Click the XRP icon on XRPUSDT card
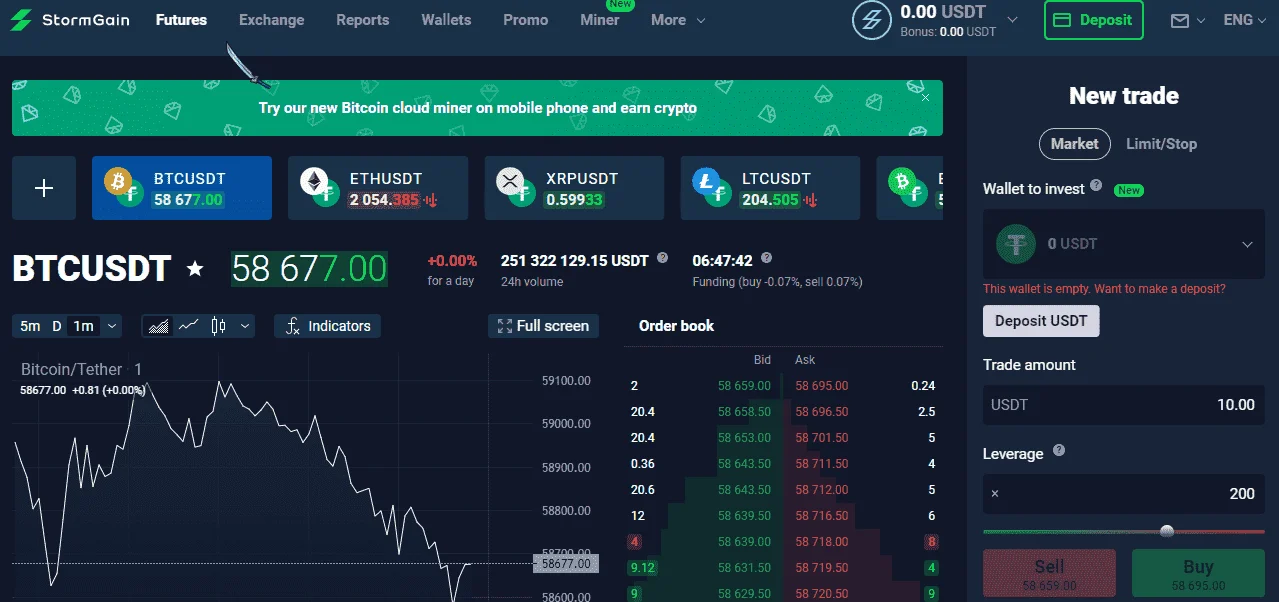The width and height of the screenshot is (1279, 602). [x=511, y=181]
